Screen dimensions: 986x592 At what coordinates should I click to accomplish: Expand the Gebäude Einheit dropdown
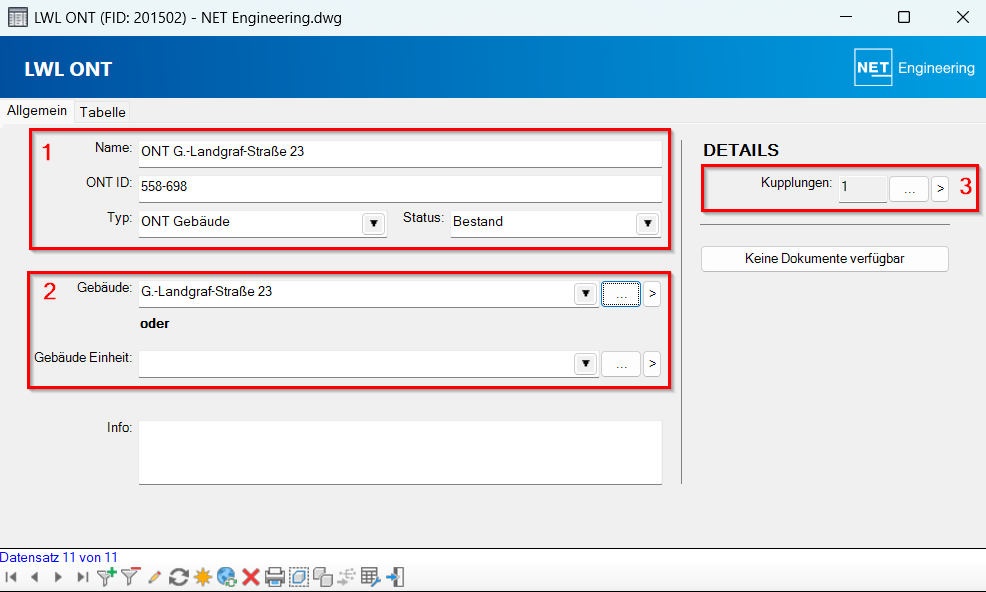586,365
